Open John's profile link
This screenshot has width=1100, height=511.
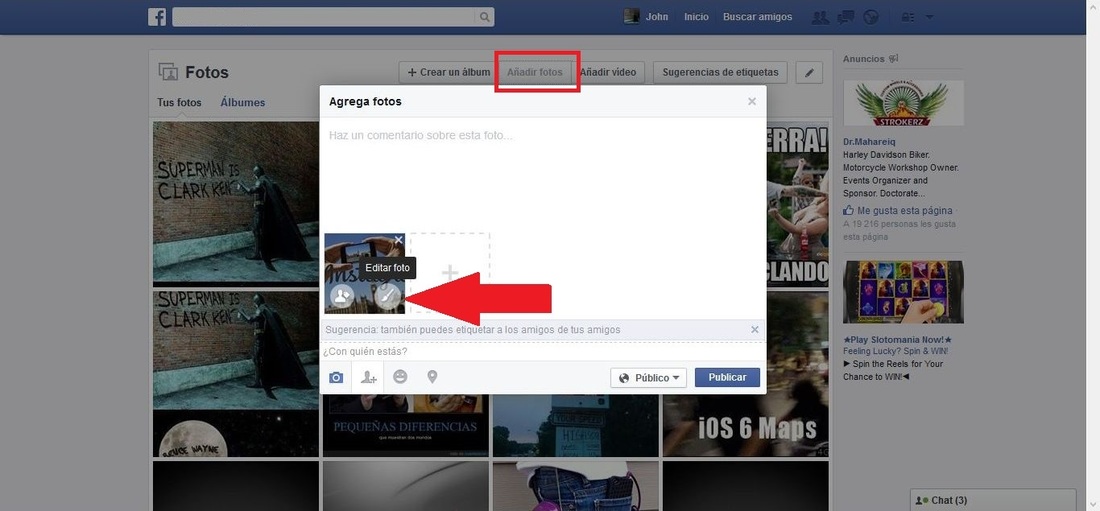pos(657,17)
